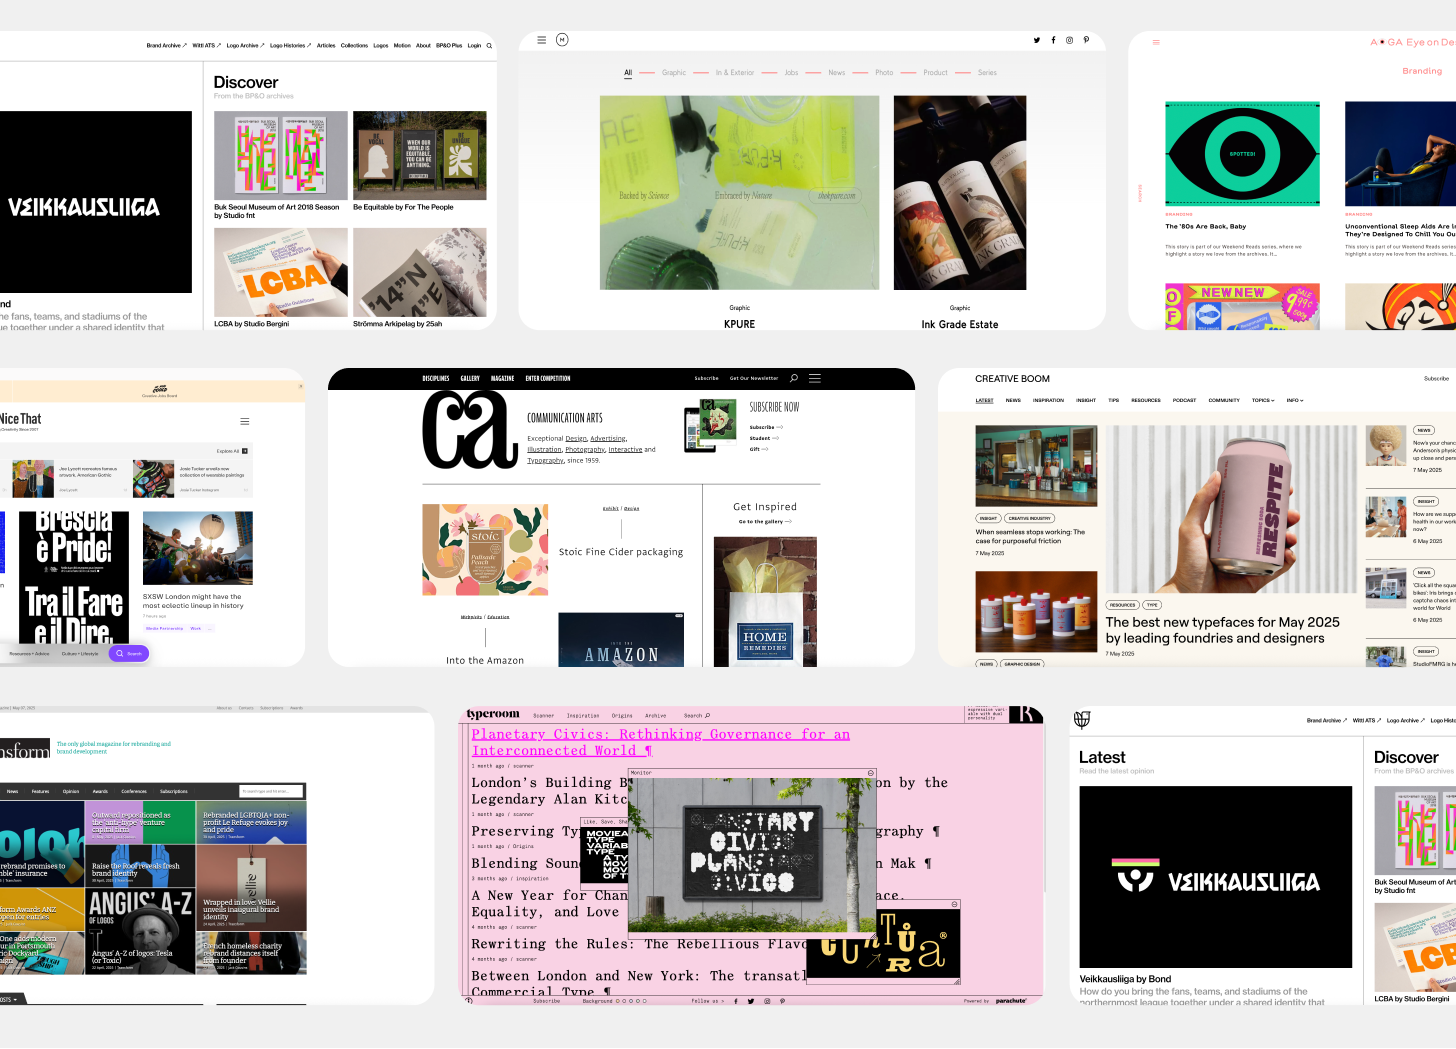Open the Ink Grade Estate wine image

click(x=960, y=192)
